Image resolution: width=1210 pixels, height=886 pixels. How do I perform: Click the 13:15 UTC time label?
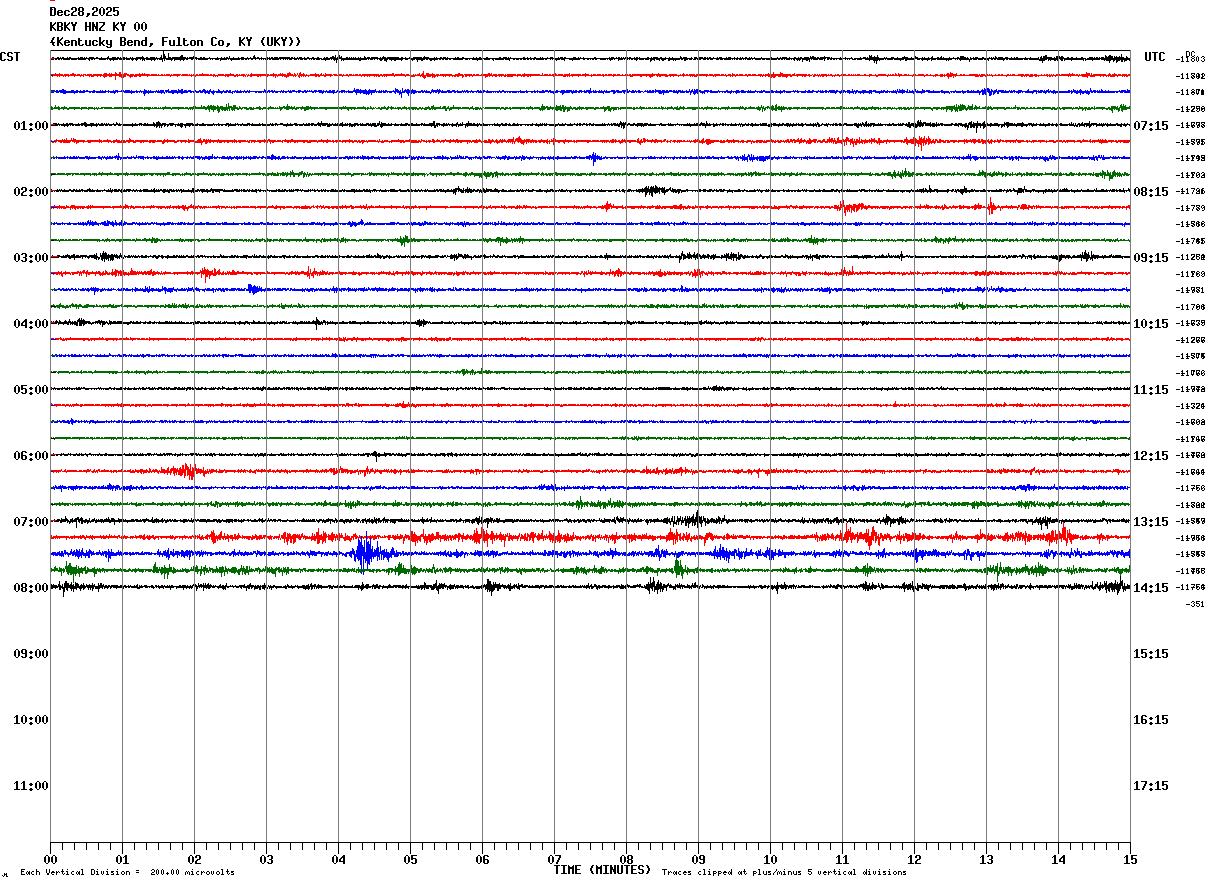(1151, 522)
